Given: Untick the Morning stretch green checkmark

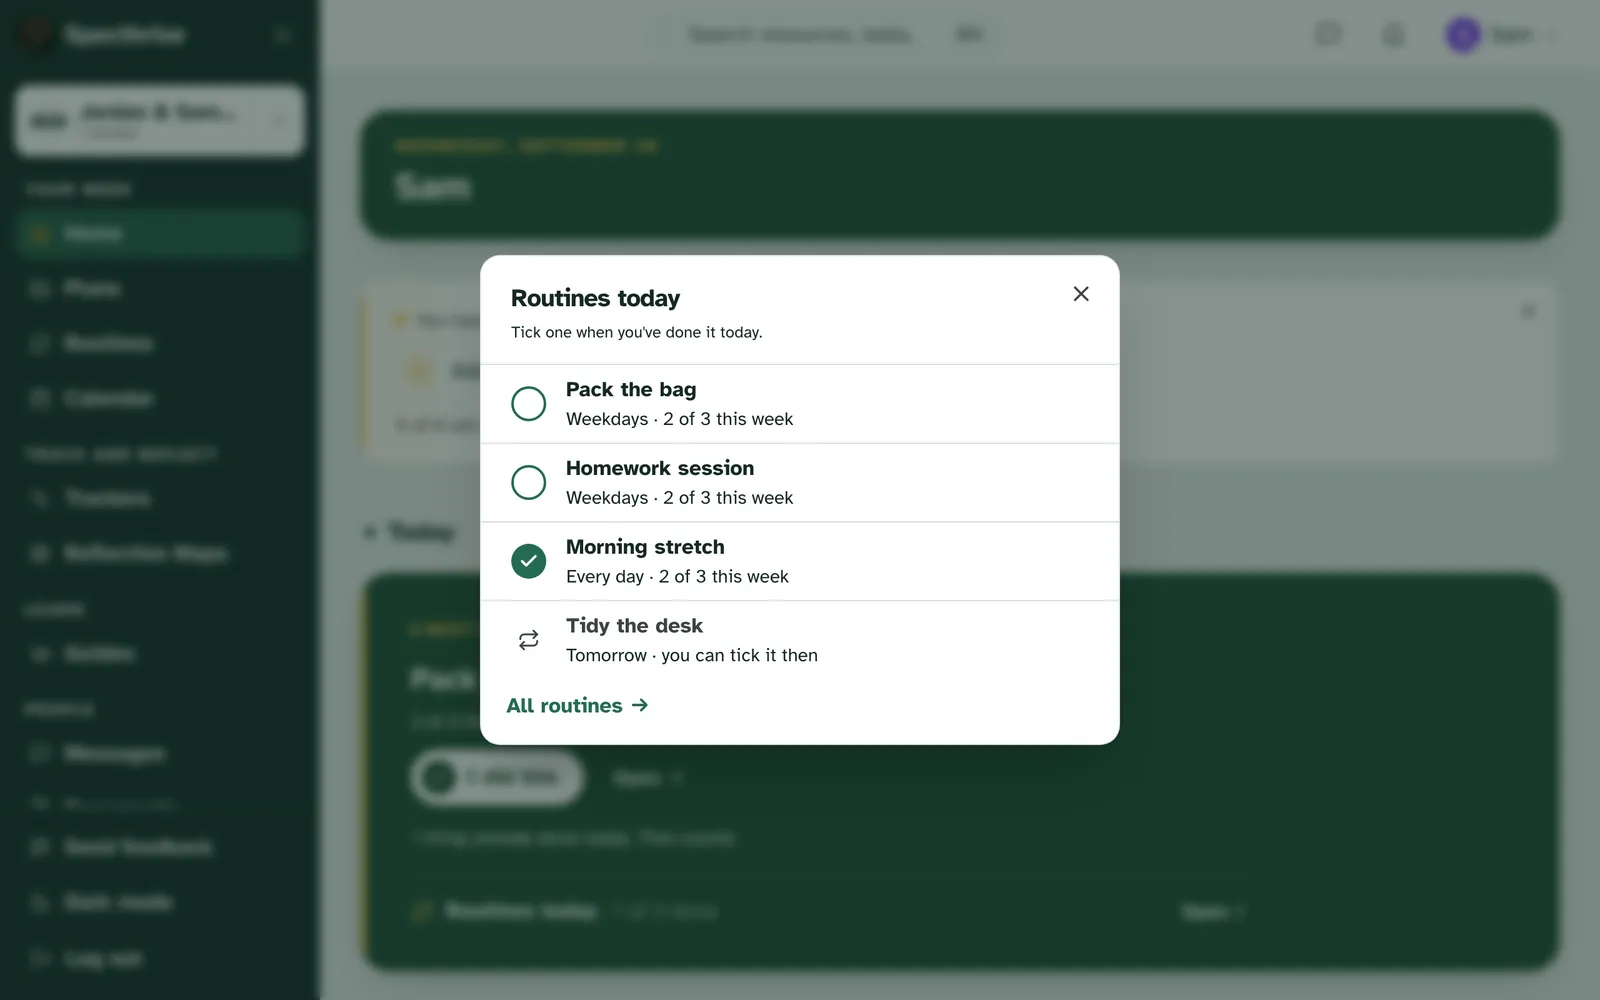Looking at the screenshot, I should tap(529, 561).
